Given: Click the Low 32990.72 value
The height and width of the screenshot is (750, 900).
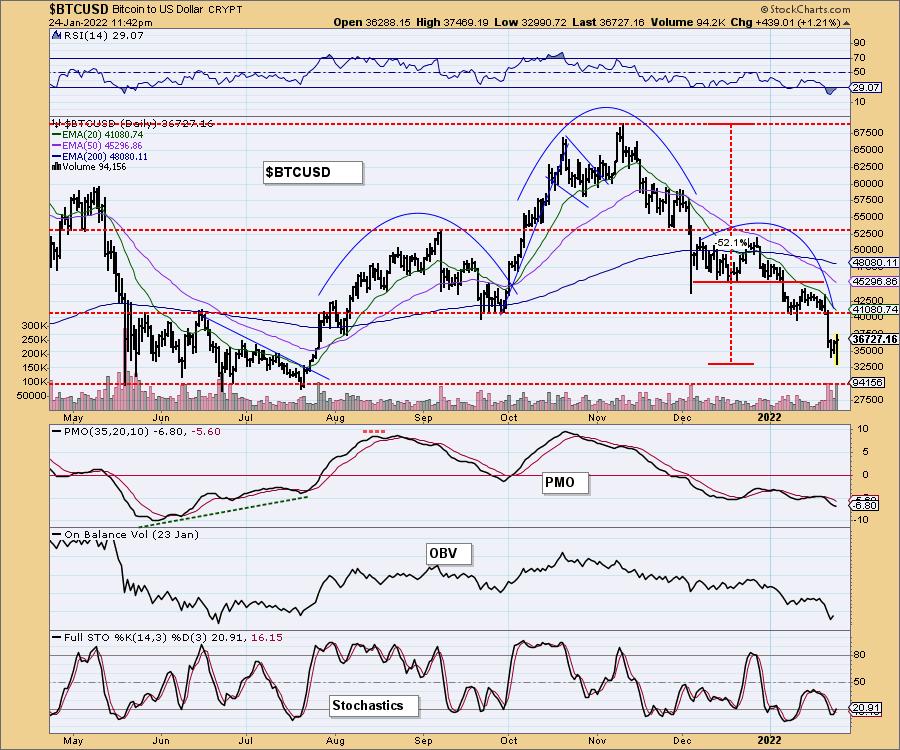Looking at the screenshot, I should (x=530, y=22).
